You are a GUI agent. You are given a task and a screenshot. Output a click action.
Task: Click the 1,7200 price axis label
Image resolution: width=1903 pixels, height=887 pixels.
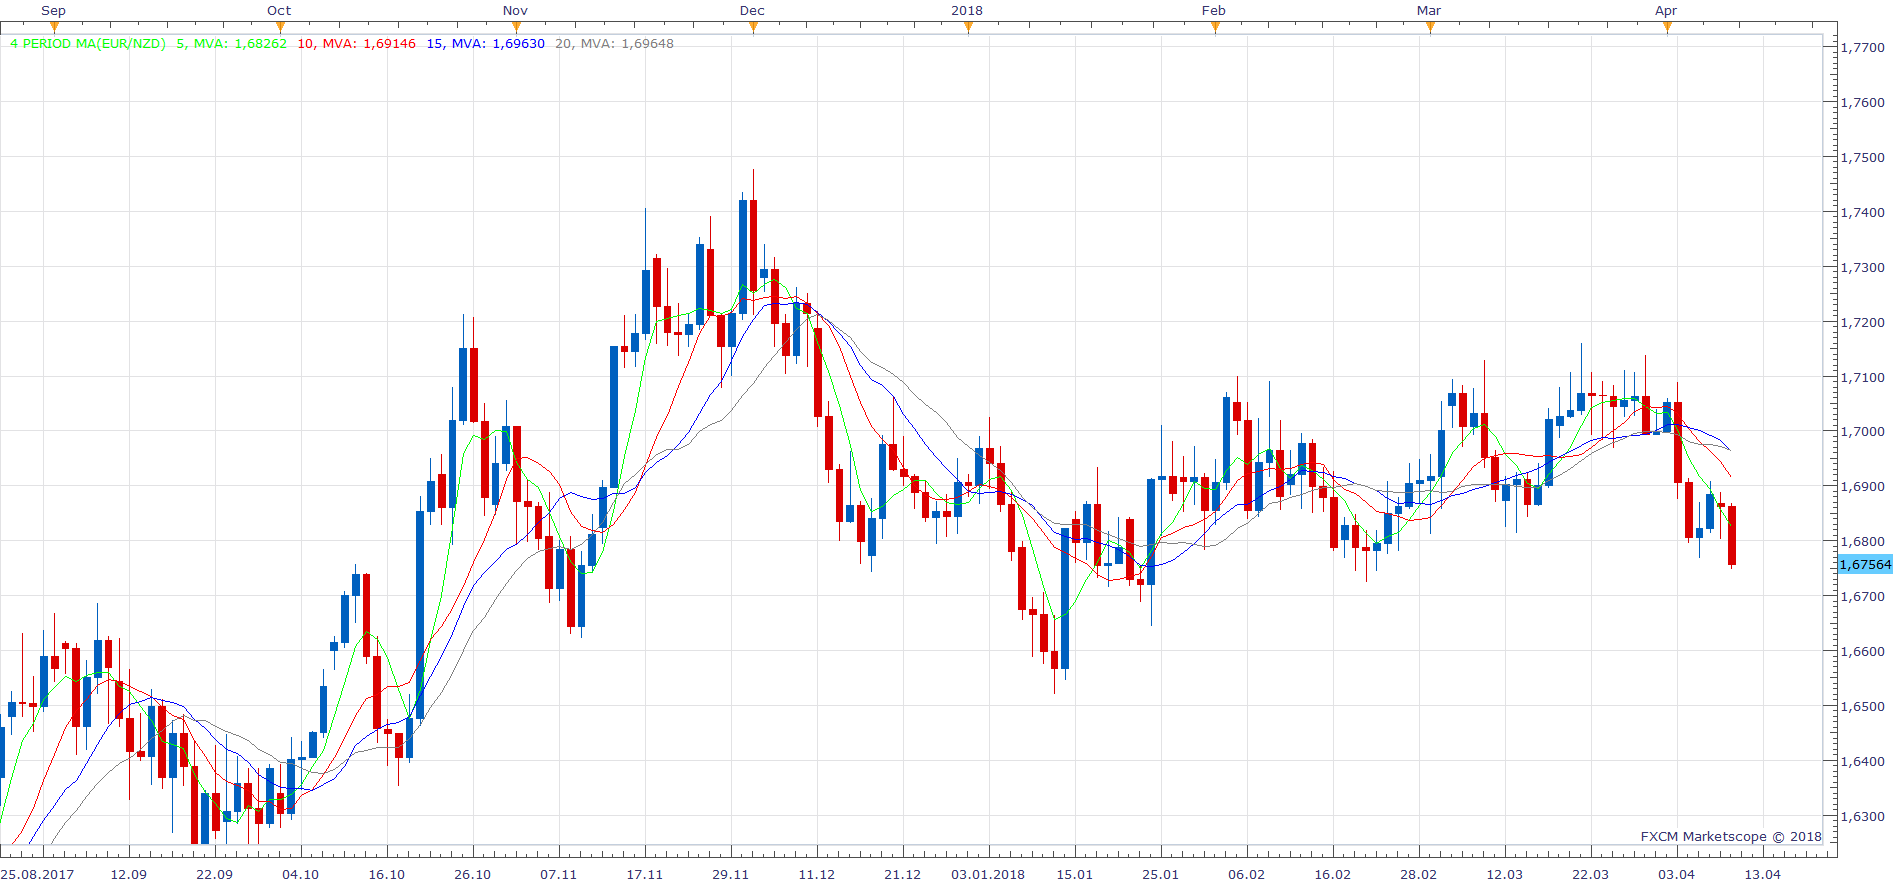(x=1862, y=322)
